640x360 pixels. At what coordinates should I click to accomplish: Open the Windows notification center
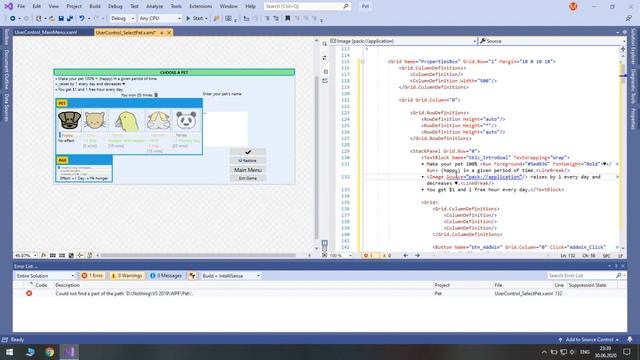coord(627,352)
